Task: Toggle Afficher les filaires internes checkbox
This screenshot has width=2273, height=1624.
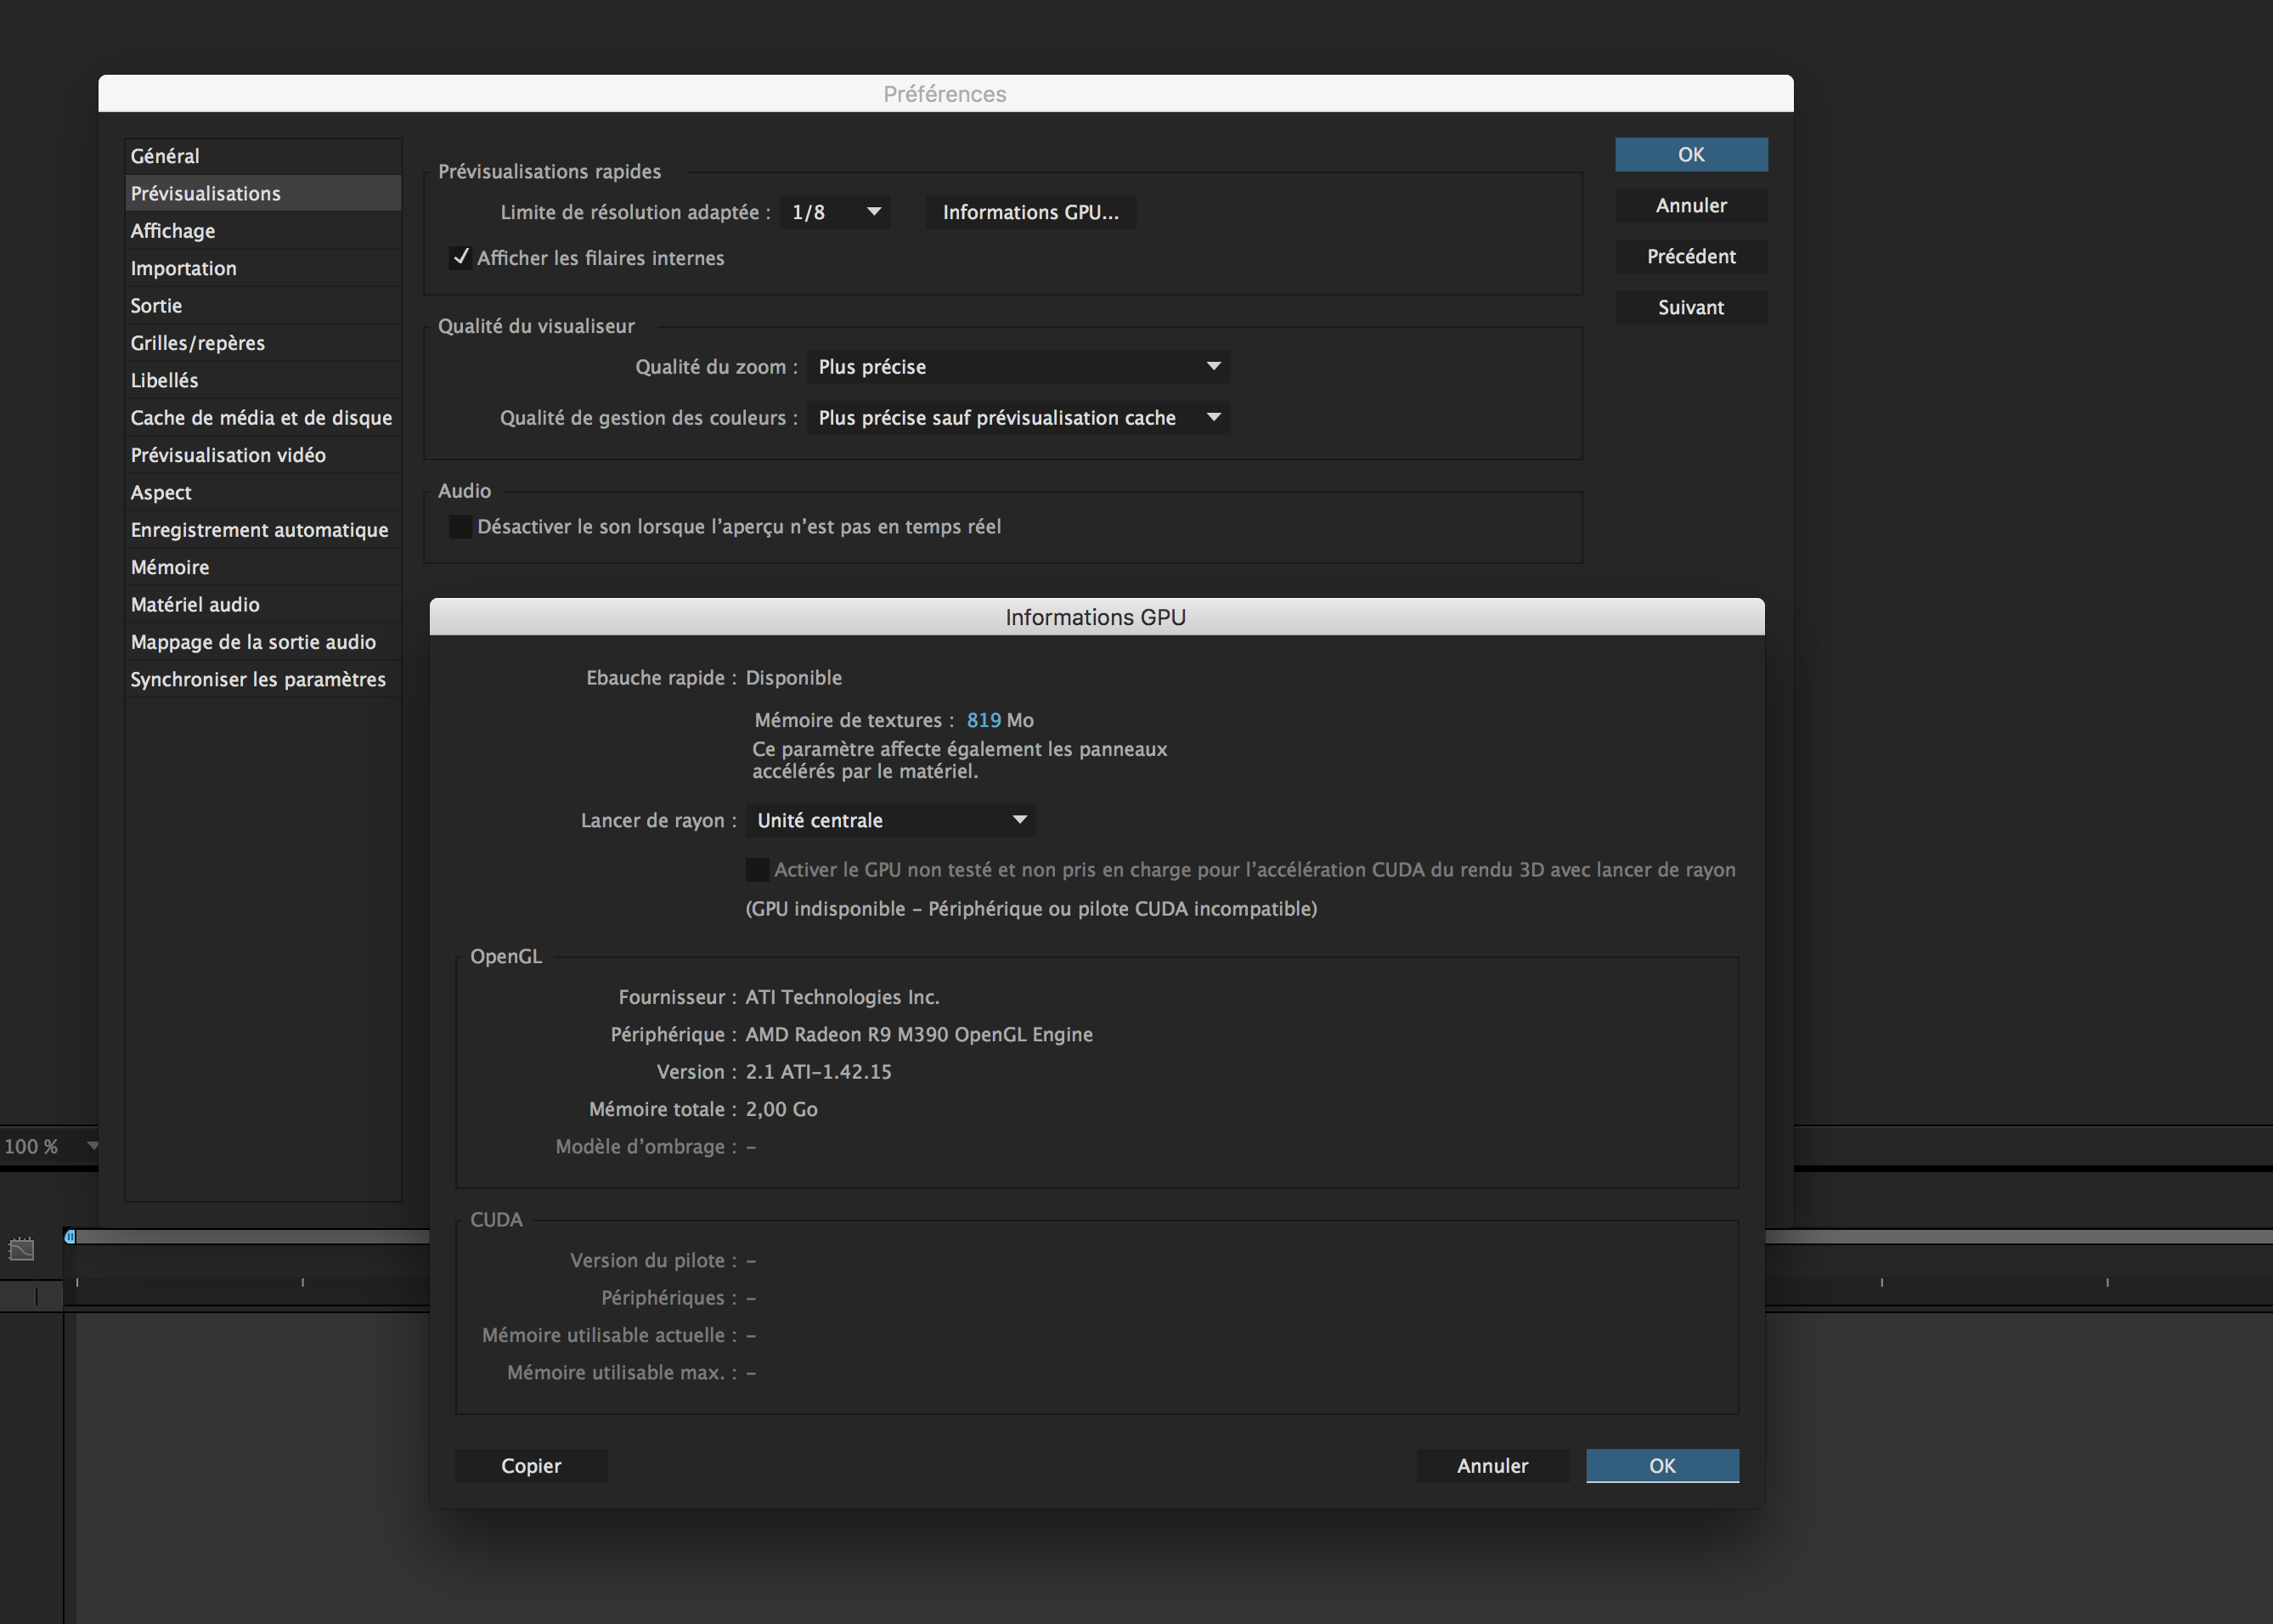Action: click(460, 258)
